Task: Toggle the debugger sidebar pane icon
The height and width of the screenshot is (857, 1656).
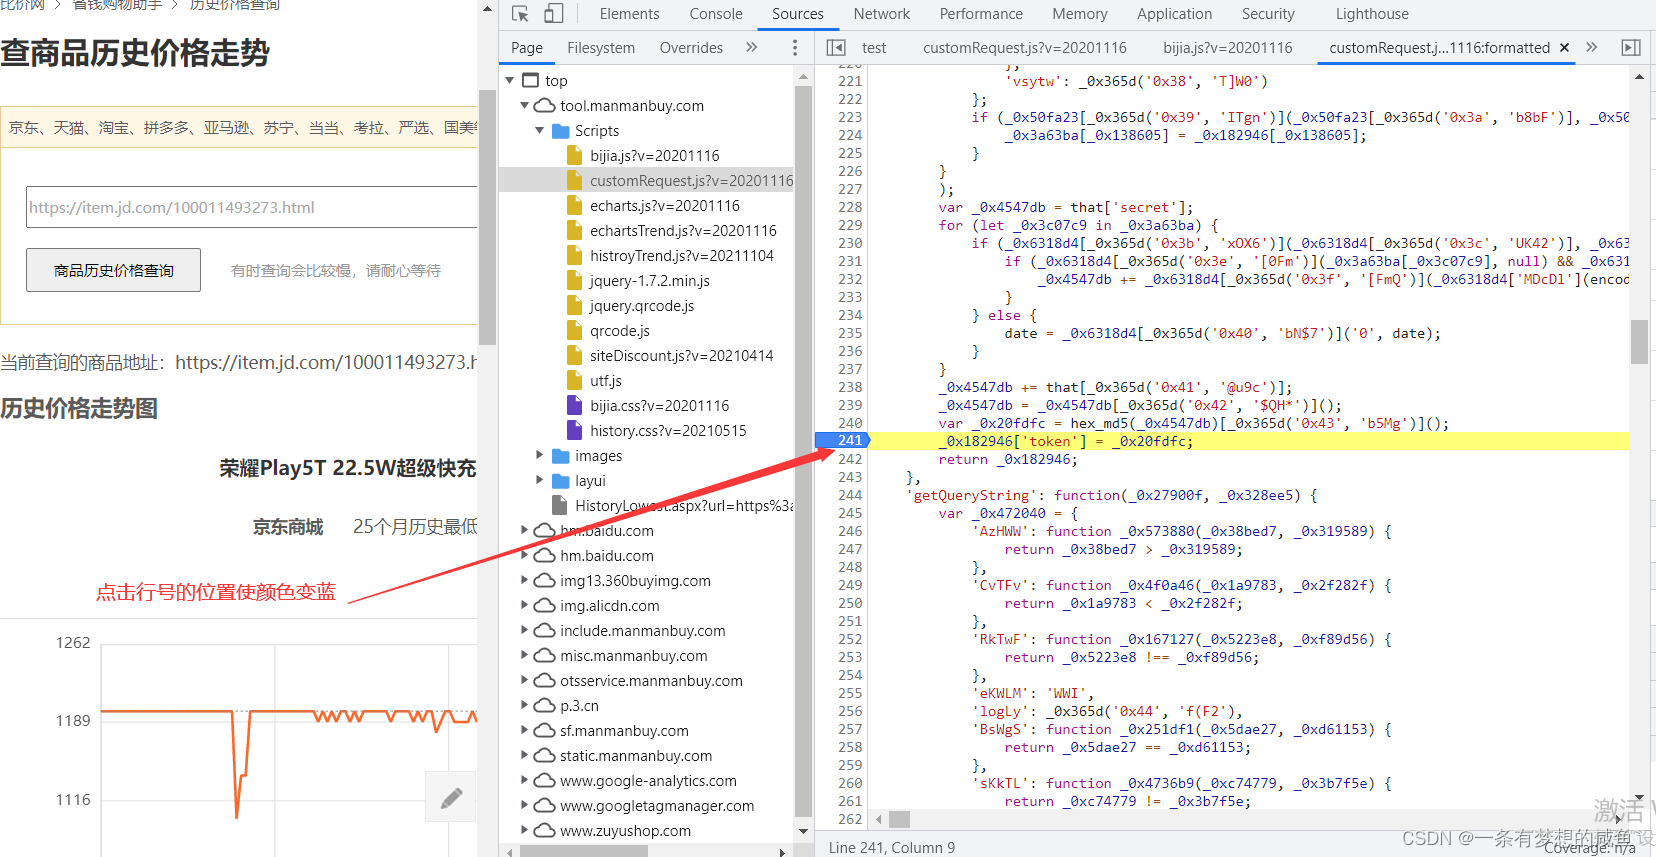Action: (1631, 47)
